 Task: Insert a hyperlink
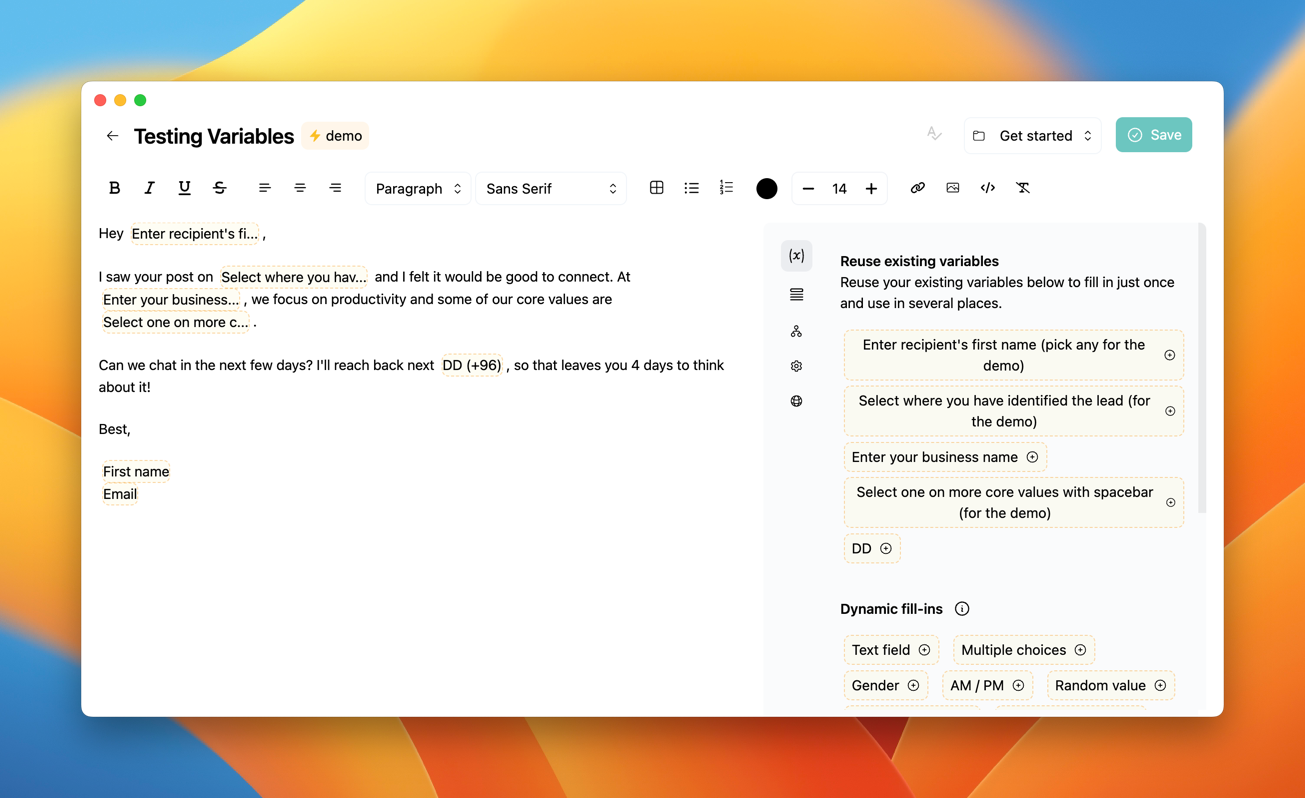pyautogui.click(x=917, y=188)
